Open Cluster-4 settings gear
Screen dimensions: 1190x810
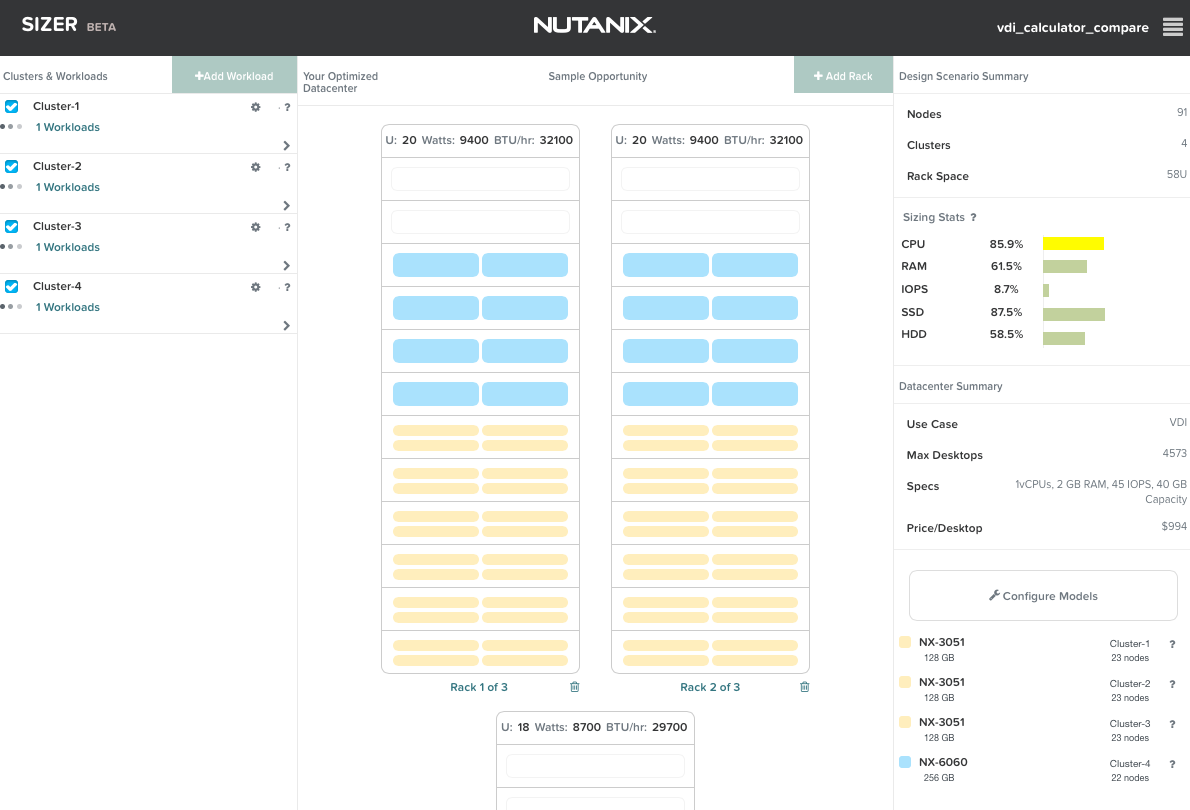tap(256, 287)
